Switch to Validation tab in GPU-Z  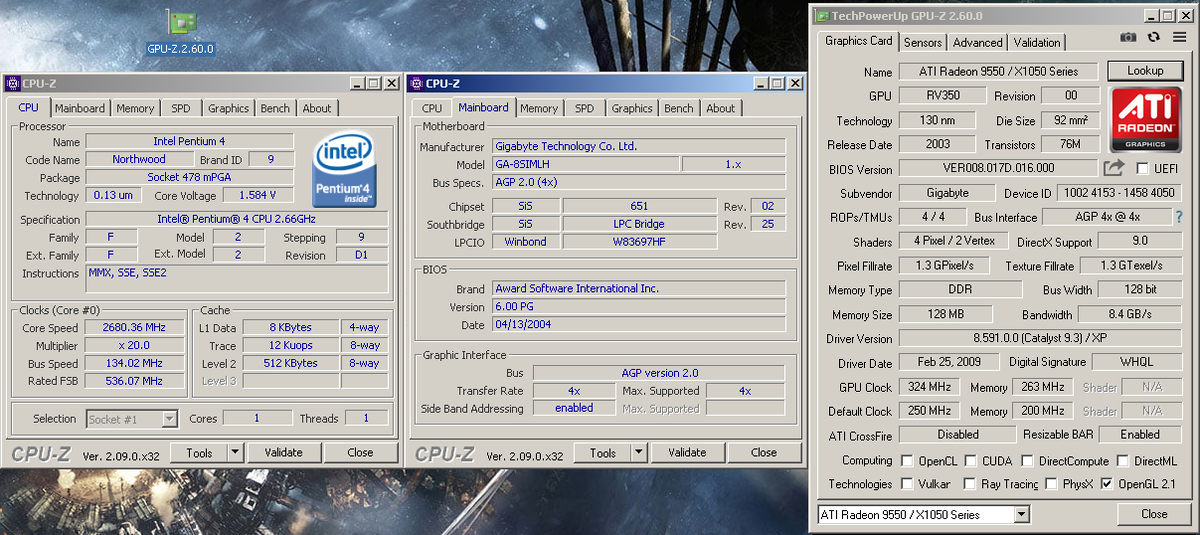[1037, 42]
